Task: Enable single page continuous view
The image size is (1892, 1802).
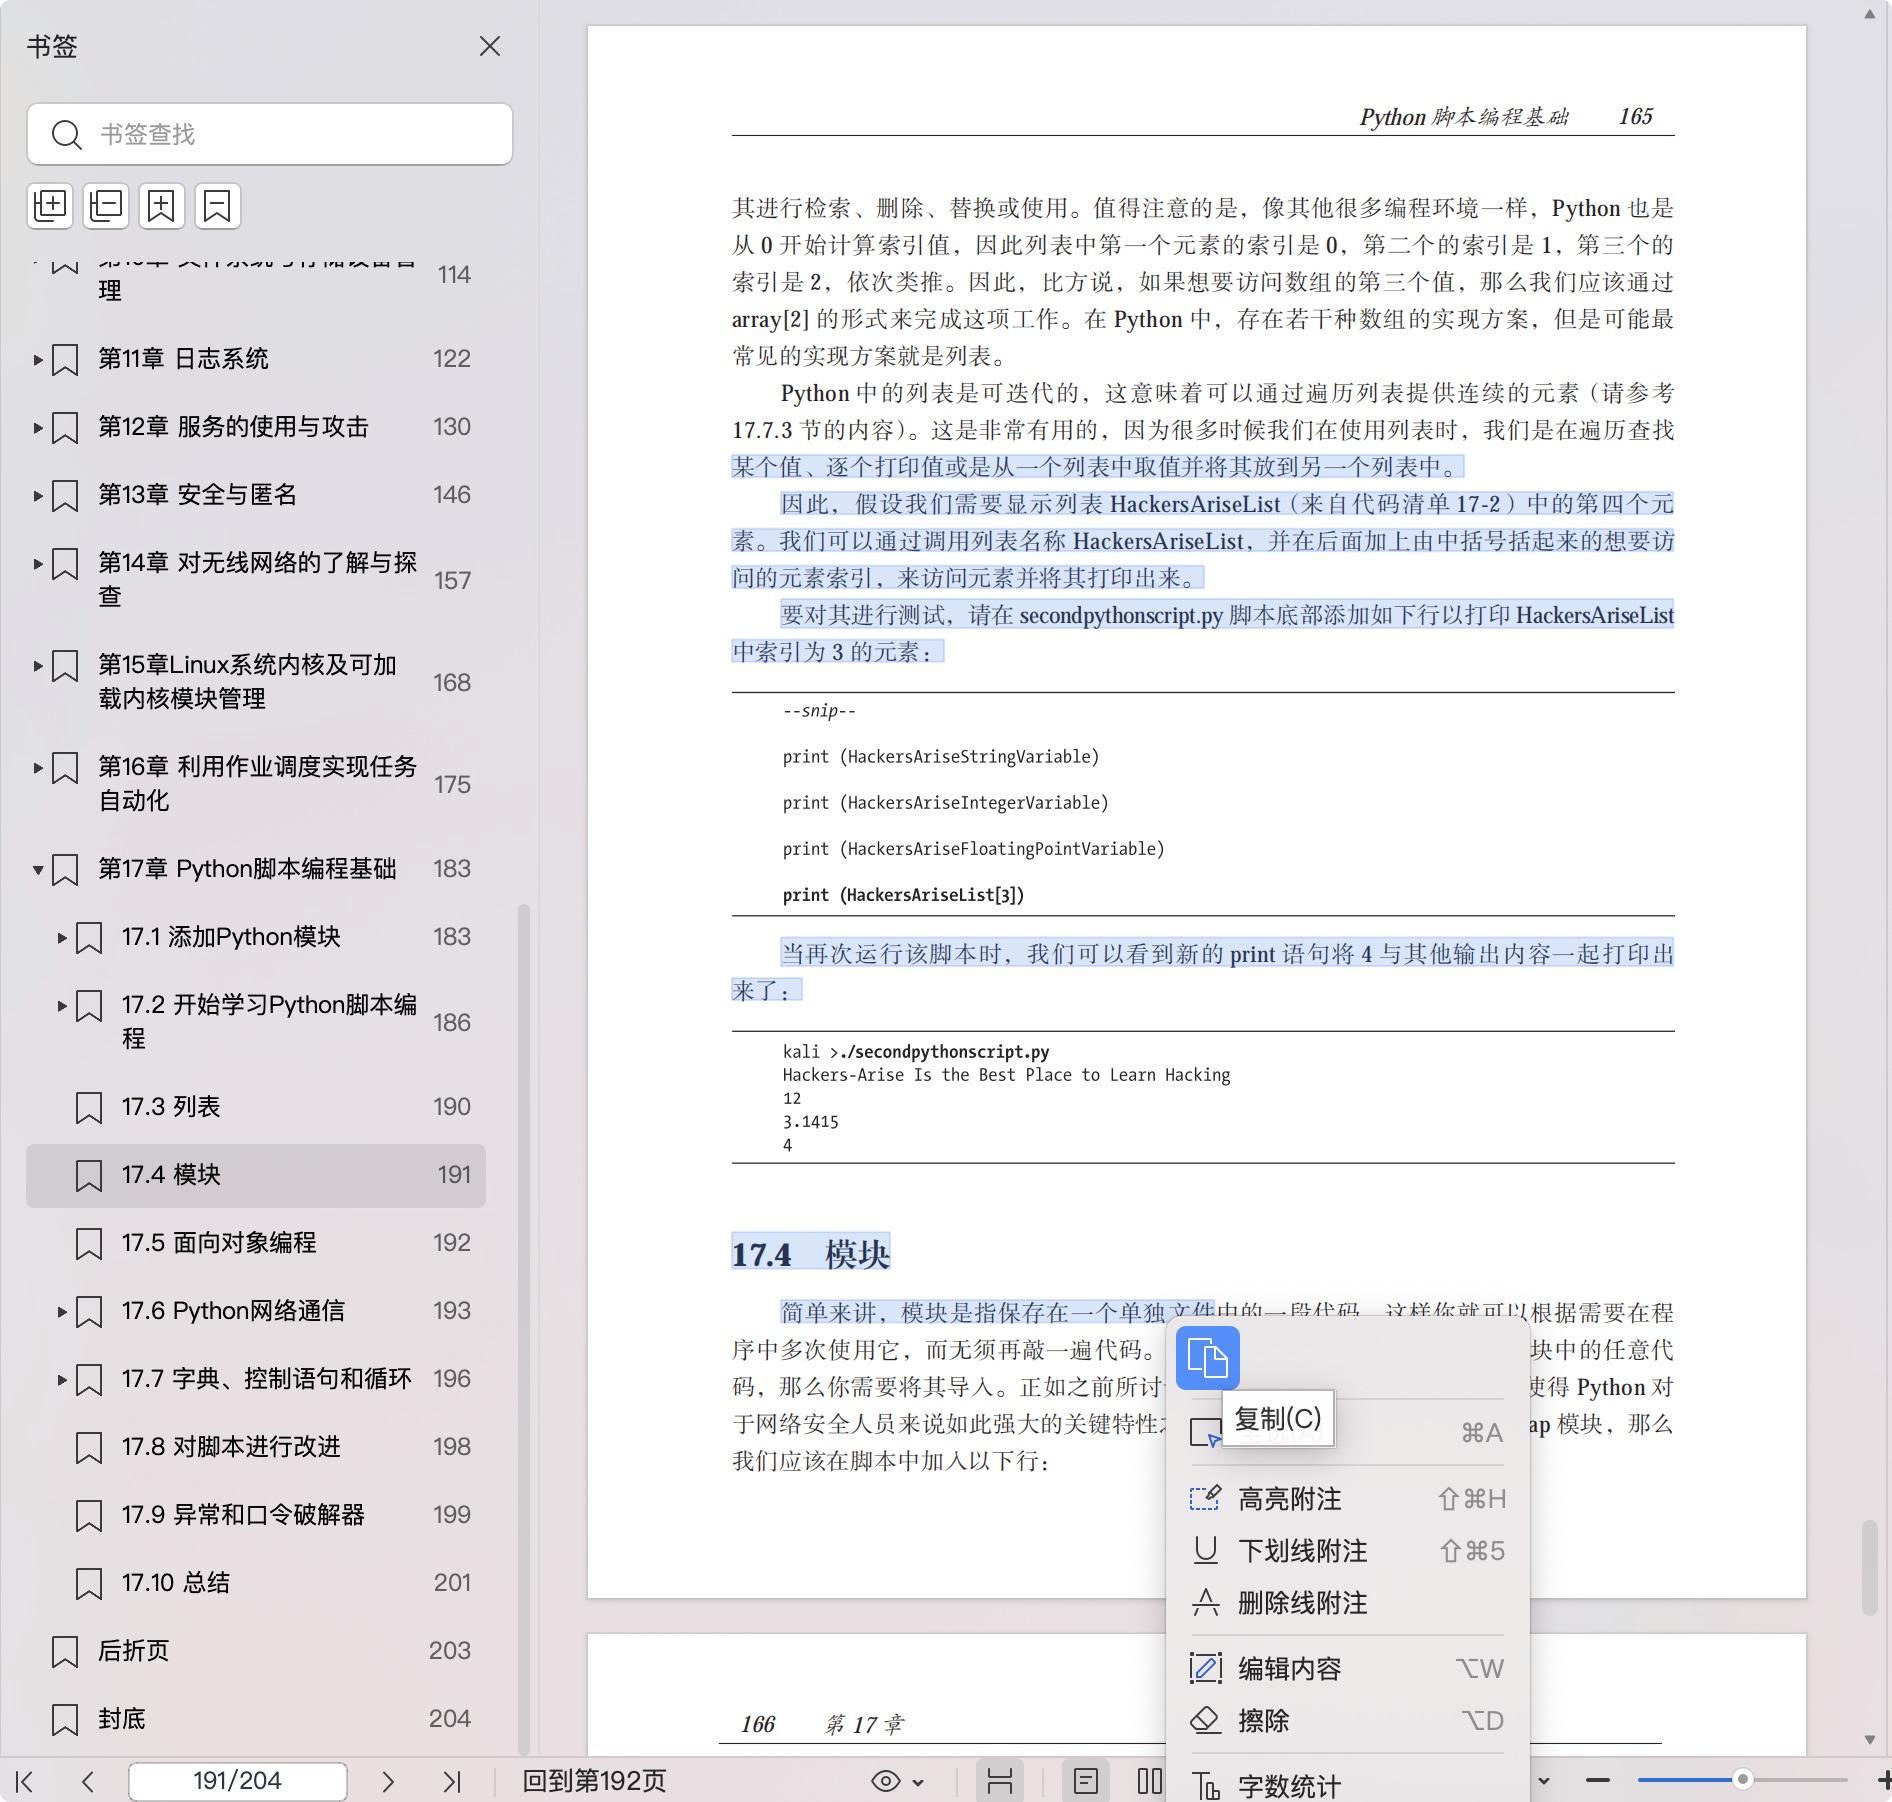Action: 1085,1781
